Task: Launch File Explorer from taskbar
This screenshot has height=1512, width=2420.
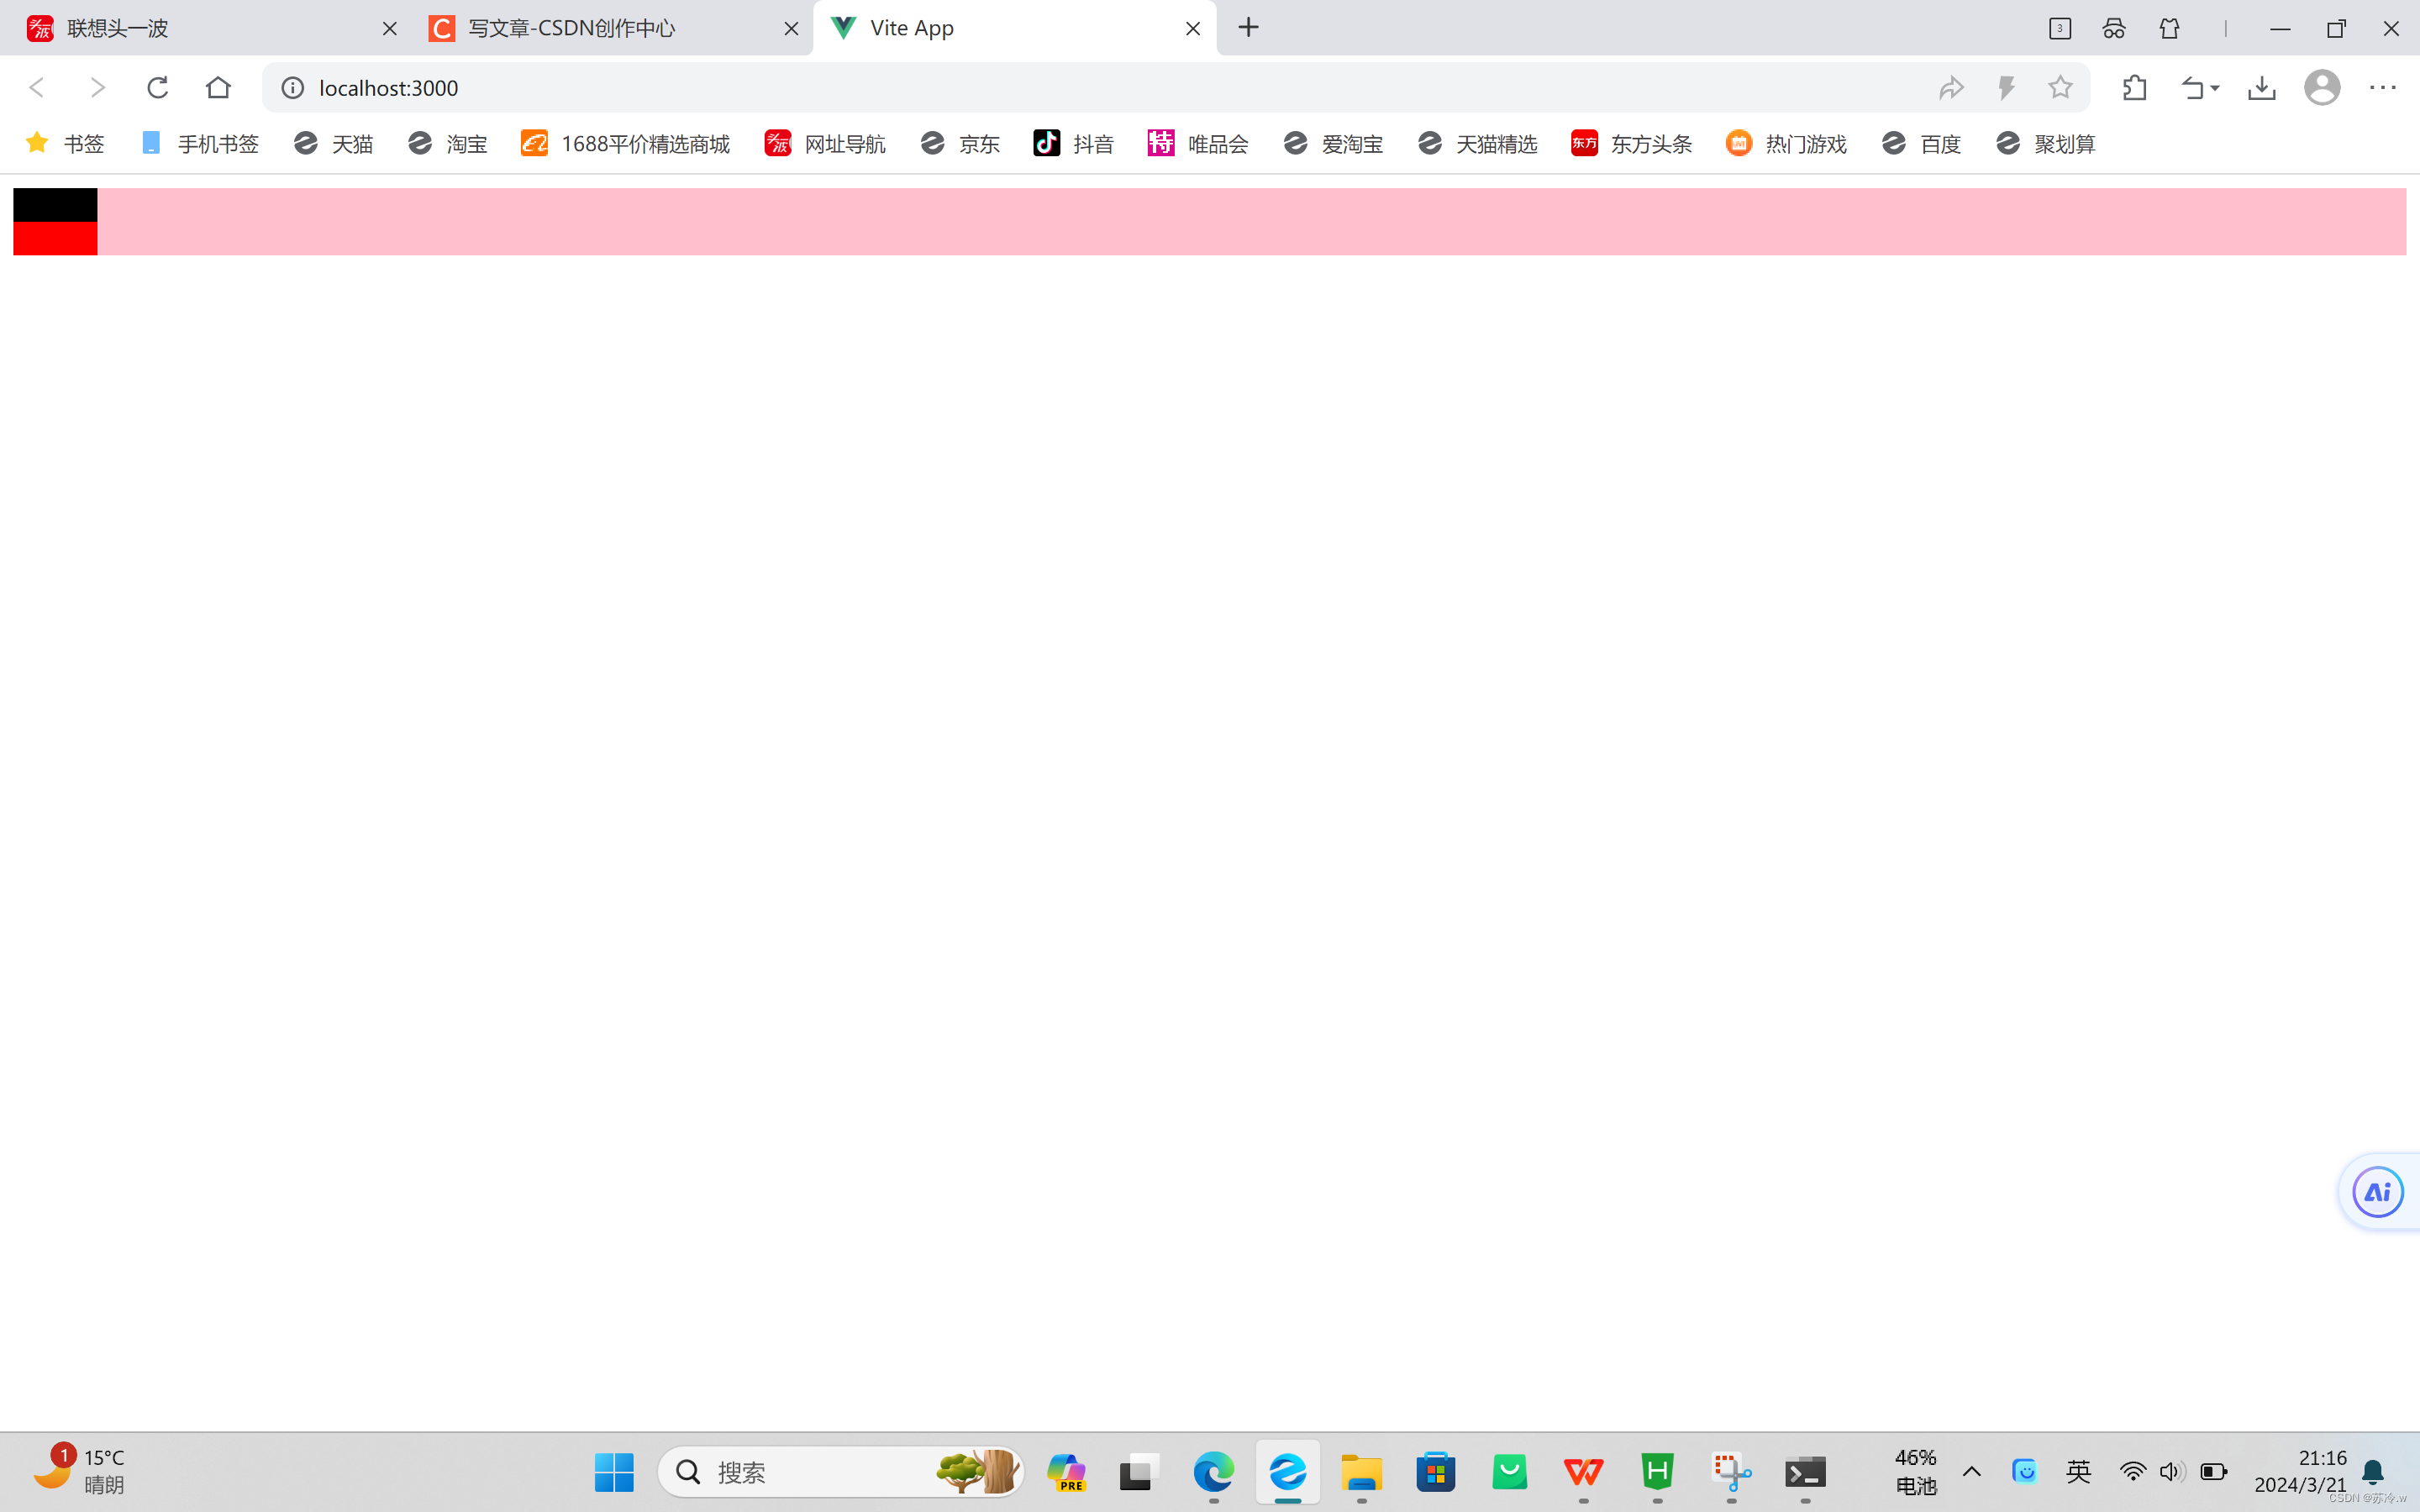Action: [1361, 1471]
